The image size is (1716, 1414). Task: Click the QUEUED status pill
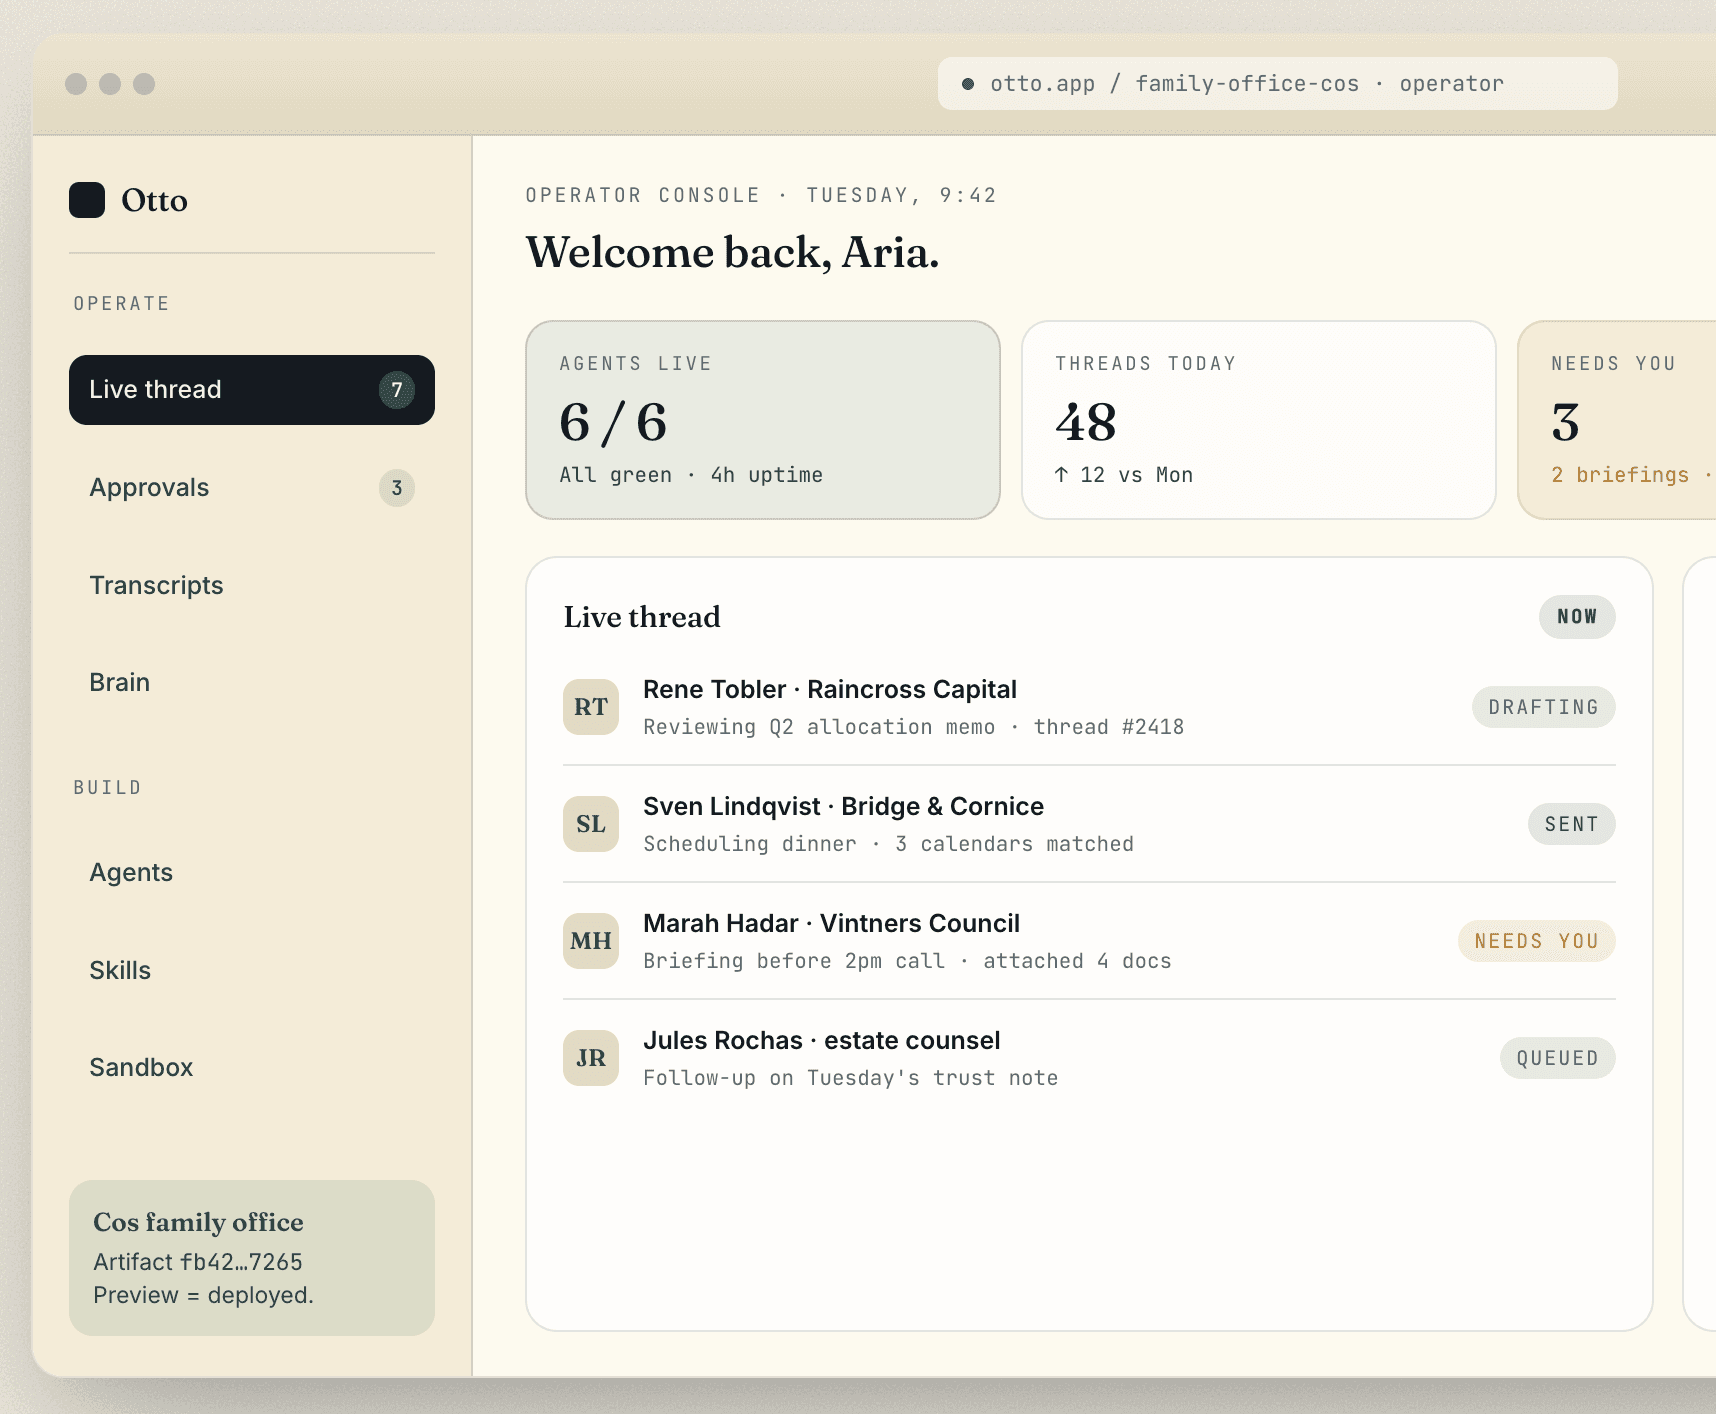[x=1557, y=1058]
